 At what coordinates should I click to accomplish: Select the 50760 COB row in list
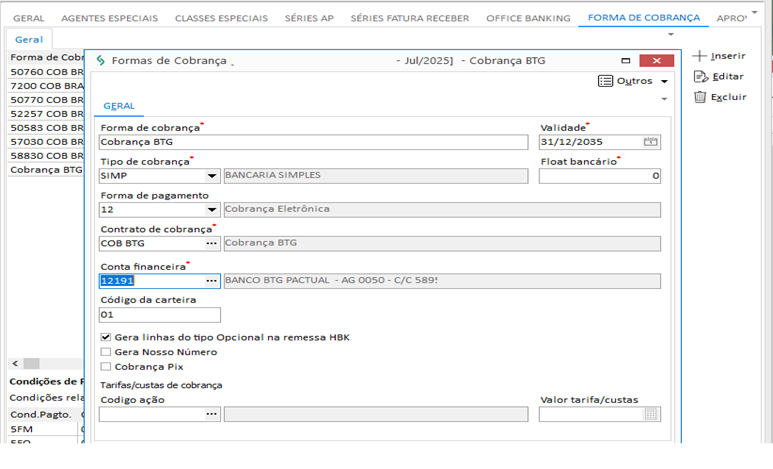[x=45, y=72]
